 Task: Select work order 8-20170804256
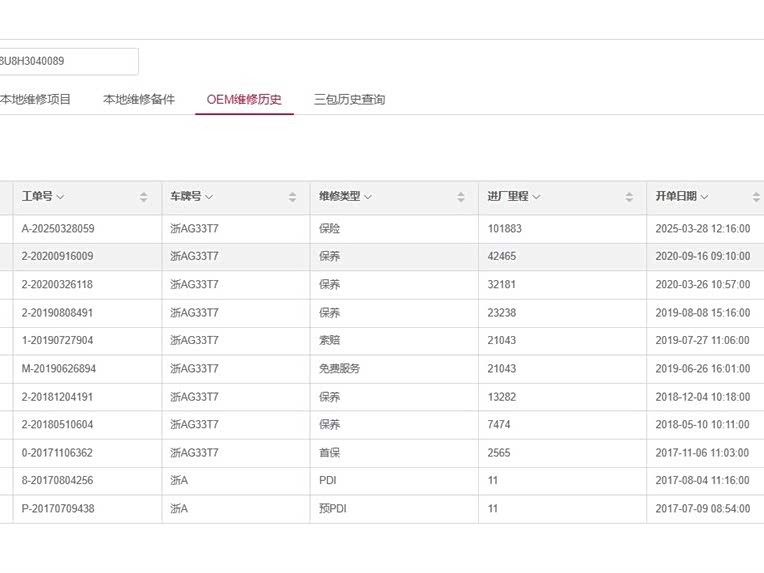57,481
